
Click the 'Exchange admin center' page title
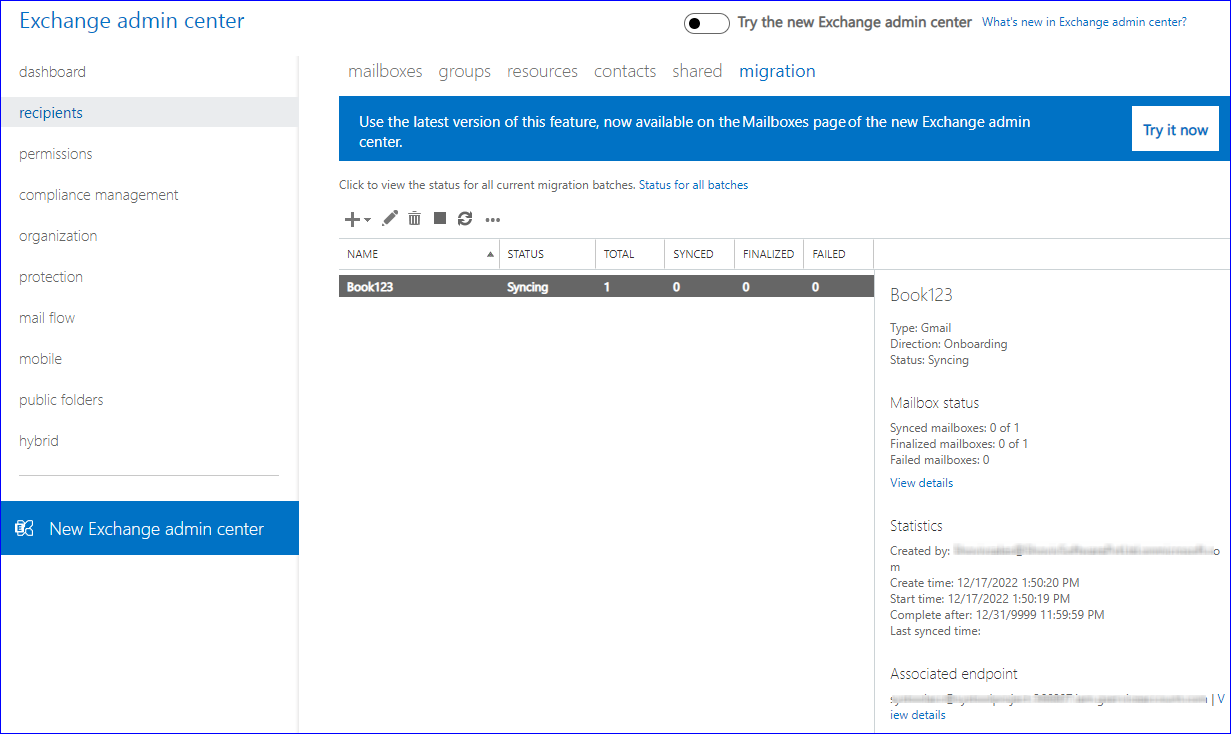[x=131, y=20]
